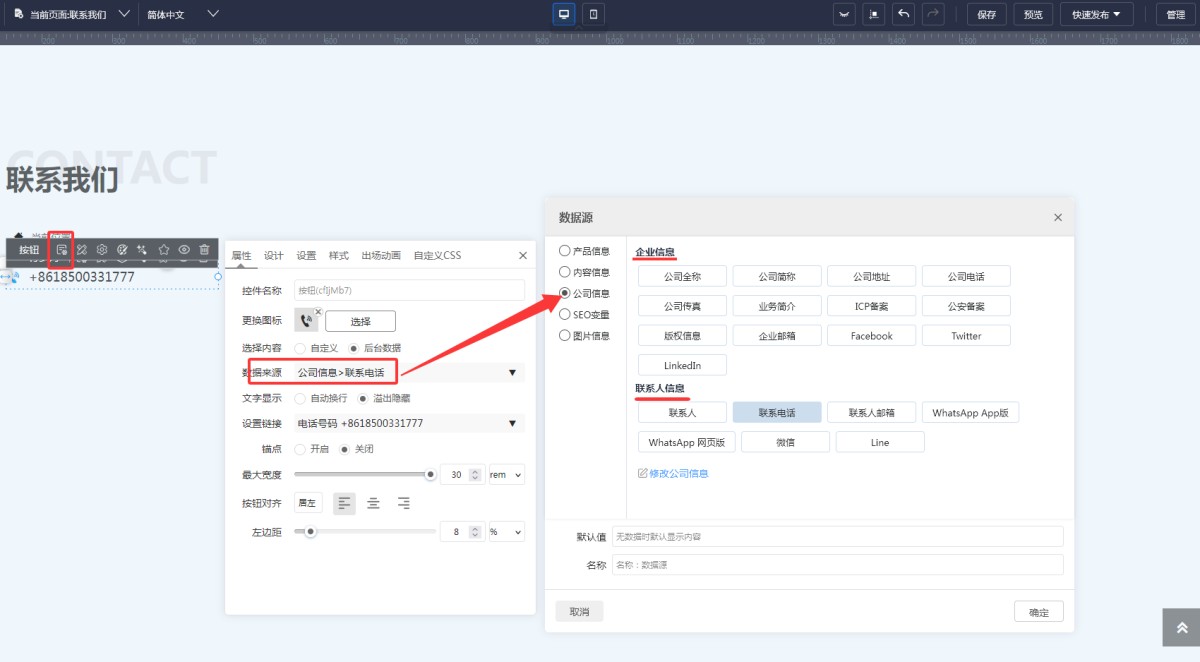Close the 数据源 dialog

click(x=1058, y=217)
